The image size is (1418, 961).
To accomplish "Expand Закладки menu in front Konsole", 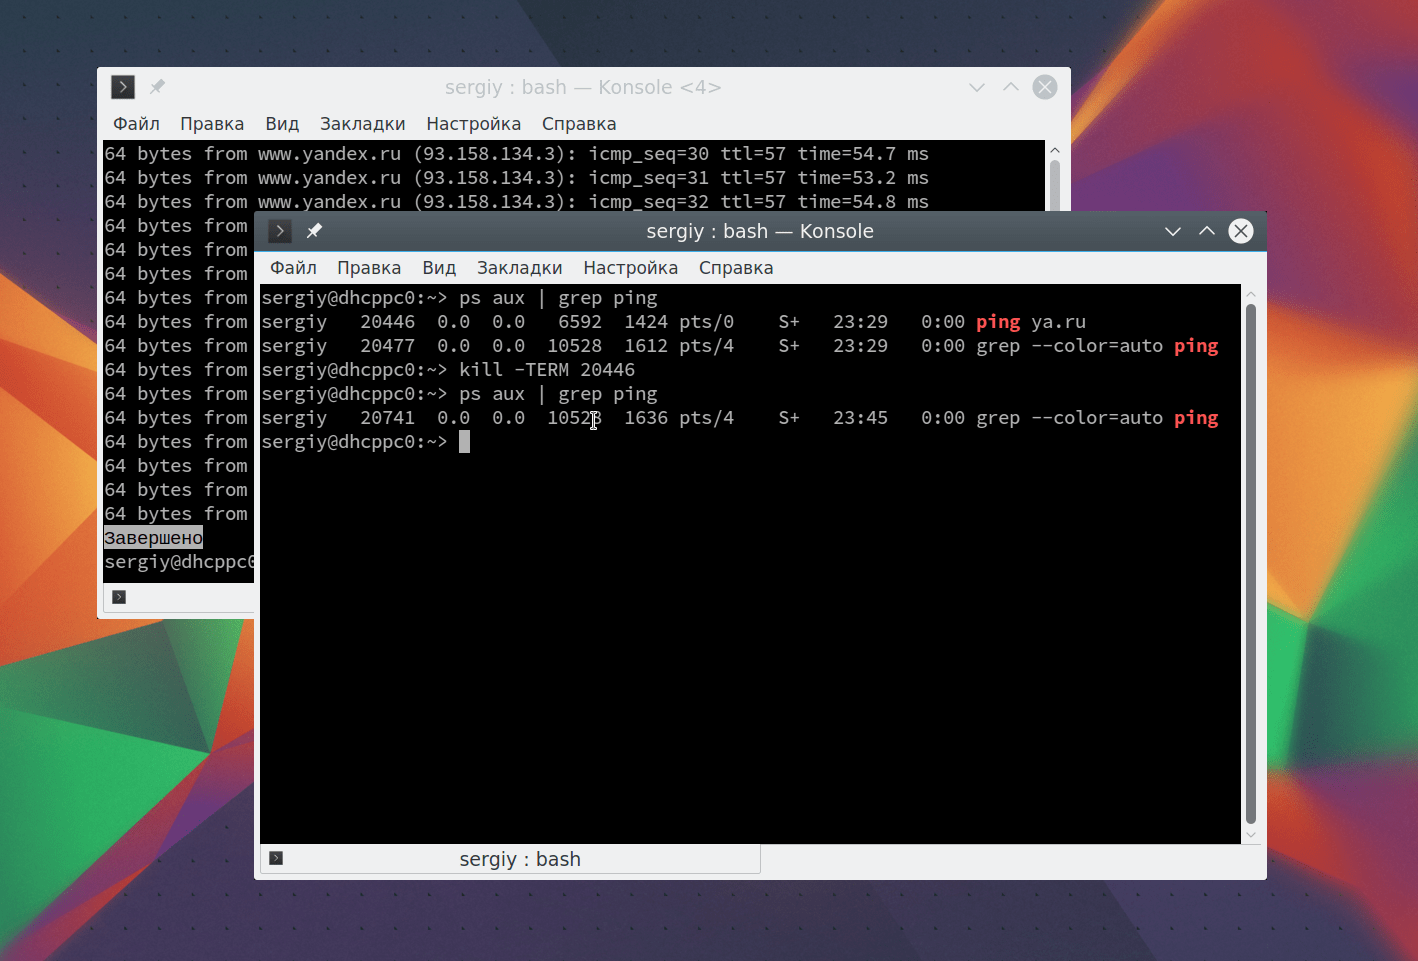I will click(519, 268).
